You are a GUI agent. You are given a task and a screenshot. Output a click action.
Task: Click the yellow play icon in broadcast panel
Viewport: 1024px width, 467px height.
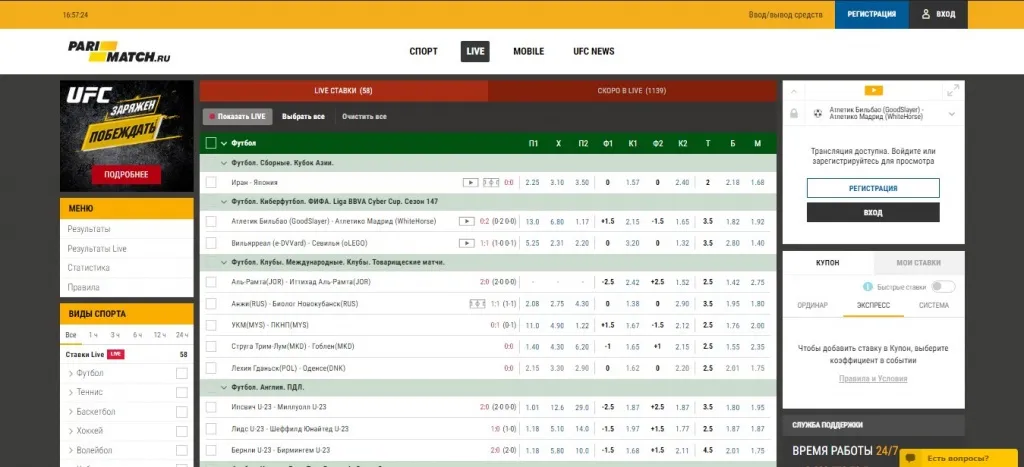[x=873, y=91]
